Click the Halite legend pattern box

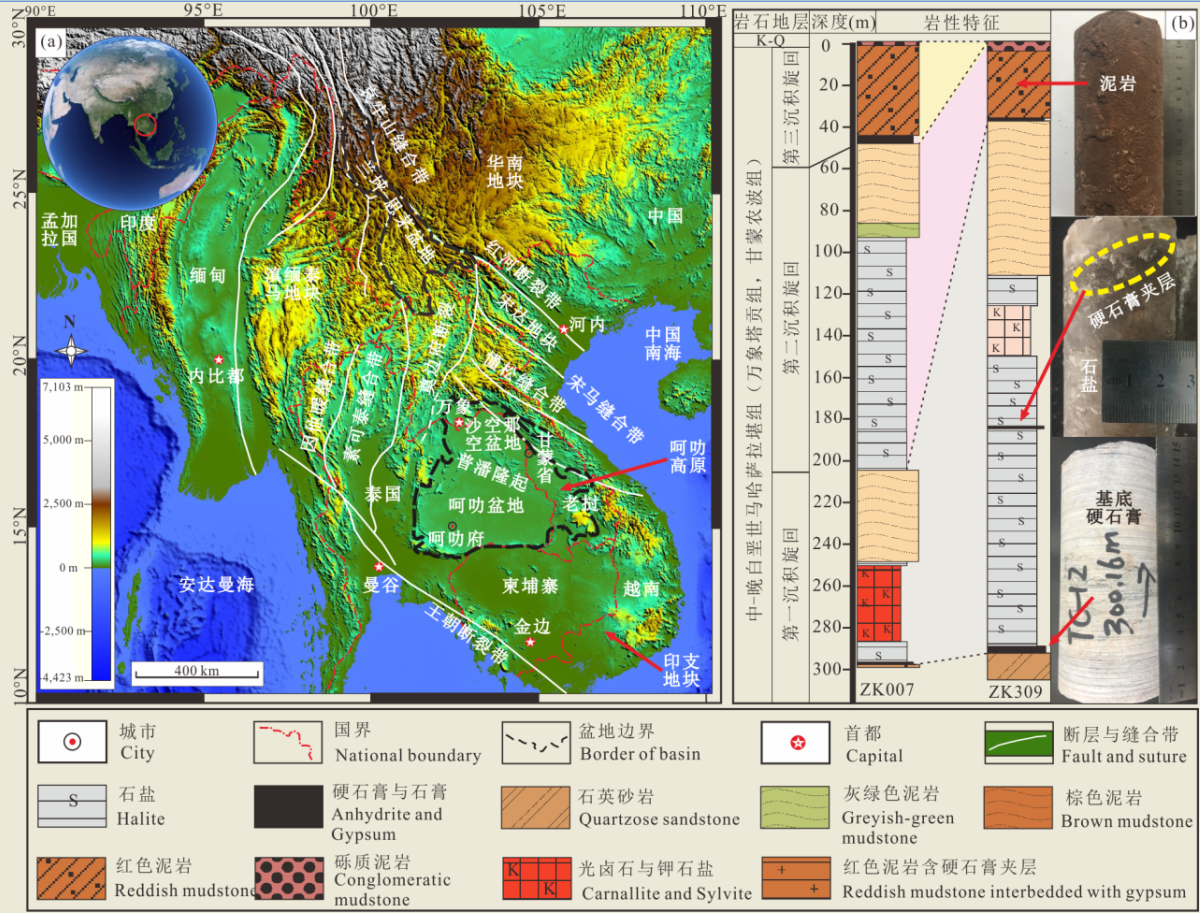pyautogui.click(x=71, y=806)
